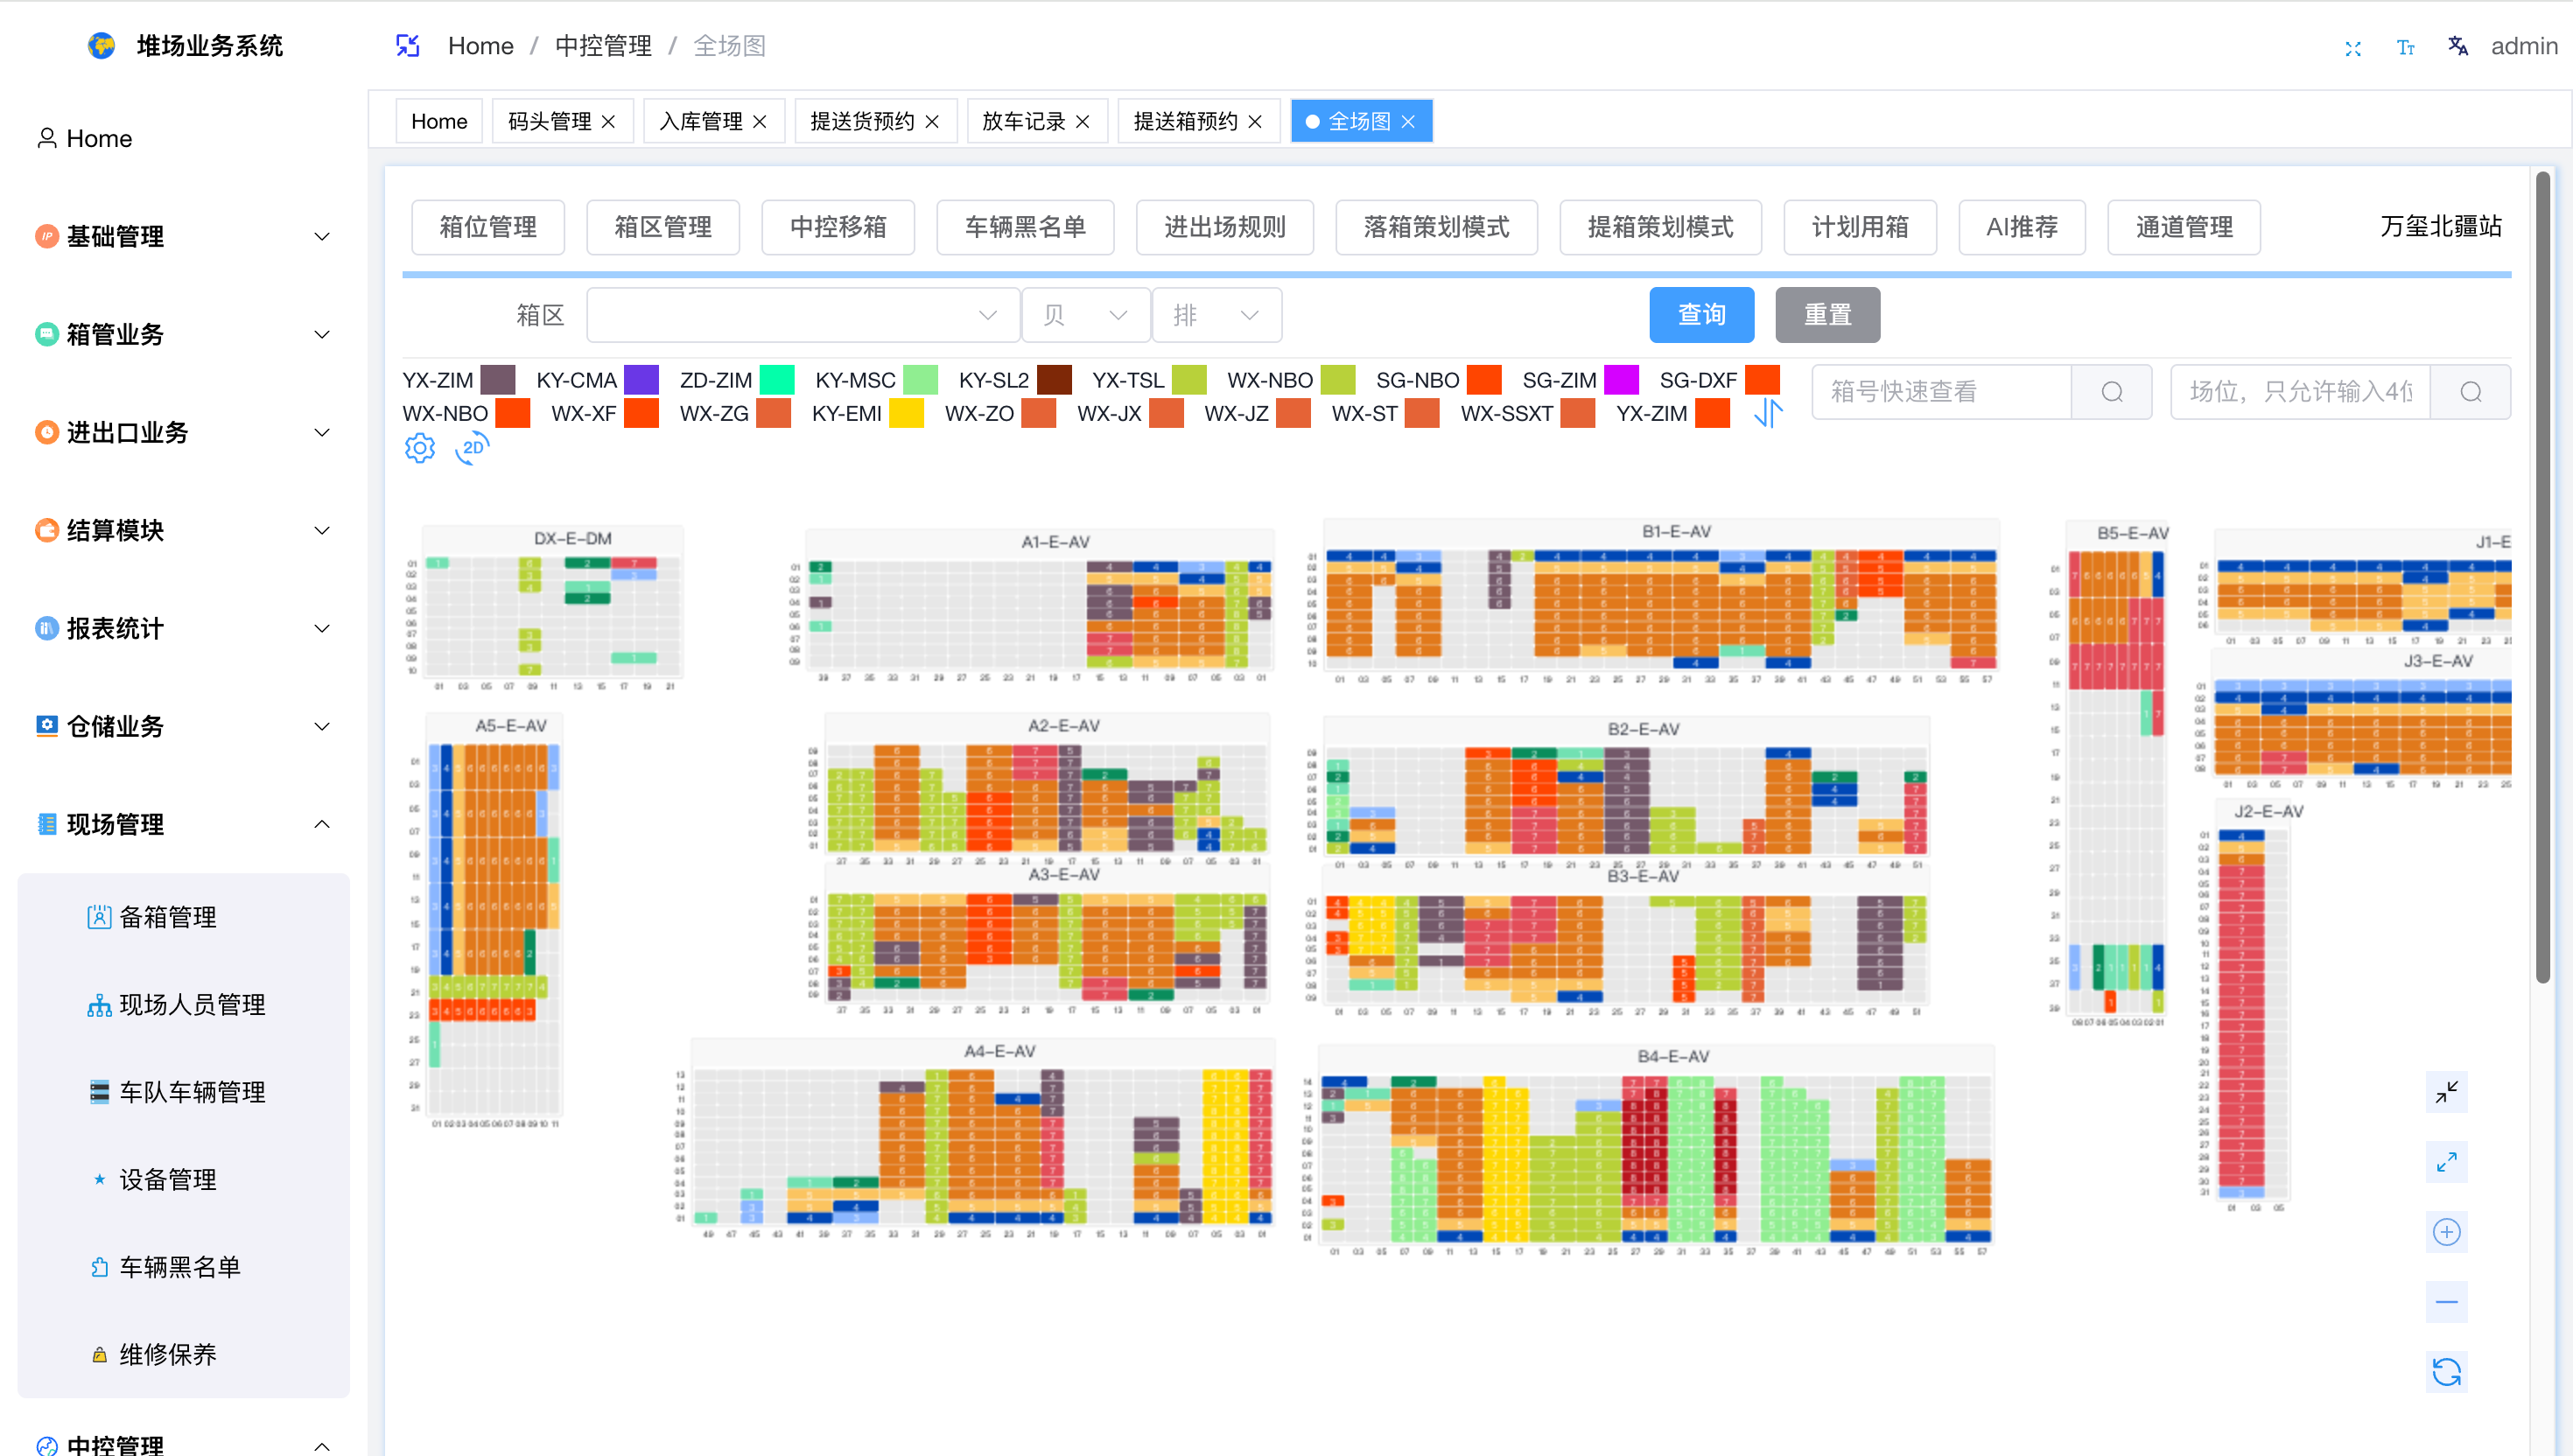Collapse the 现场管理 sidebar menu
Viewport: 2573px width, 1456px height.
[183, 825]
